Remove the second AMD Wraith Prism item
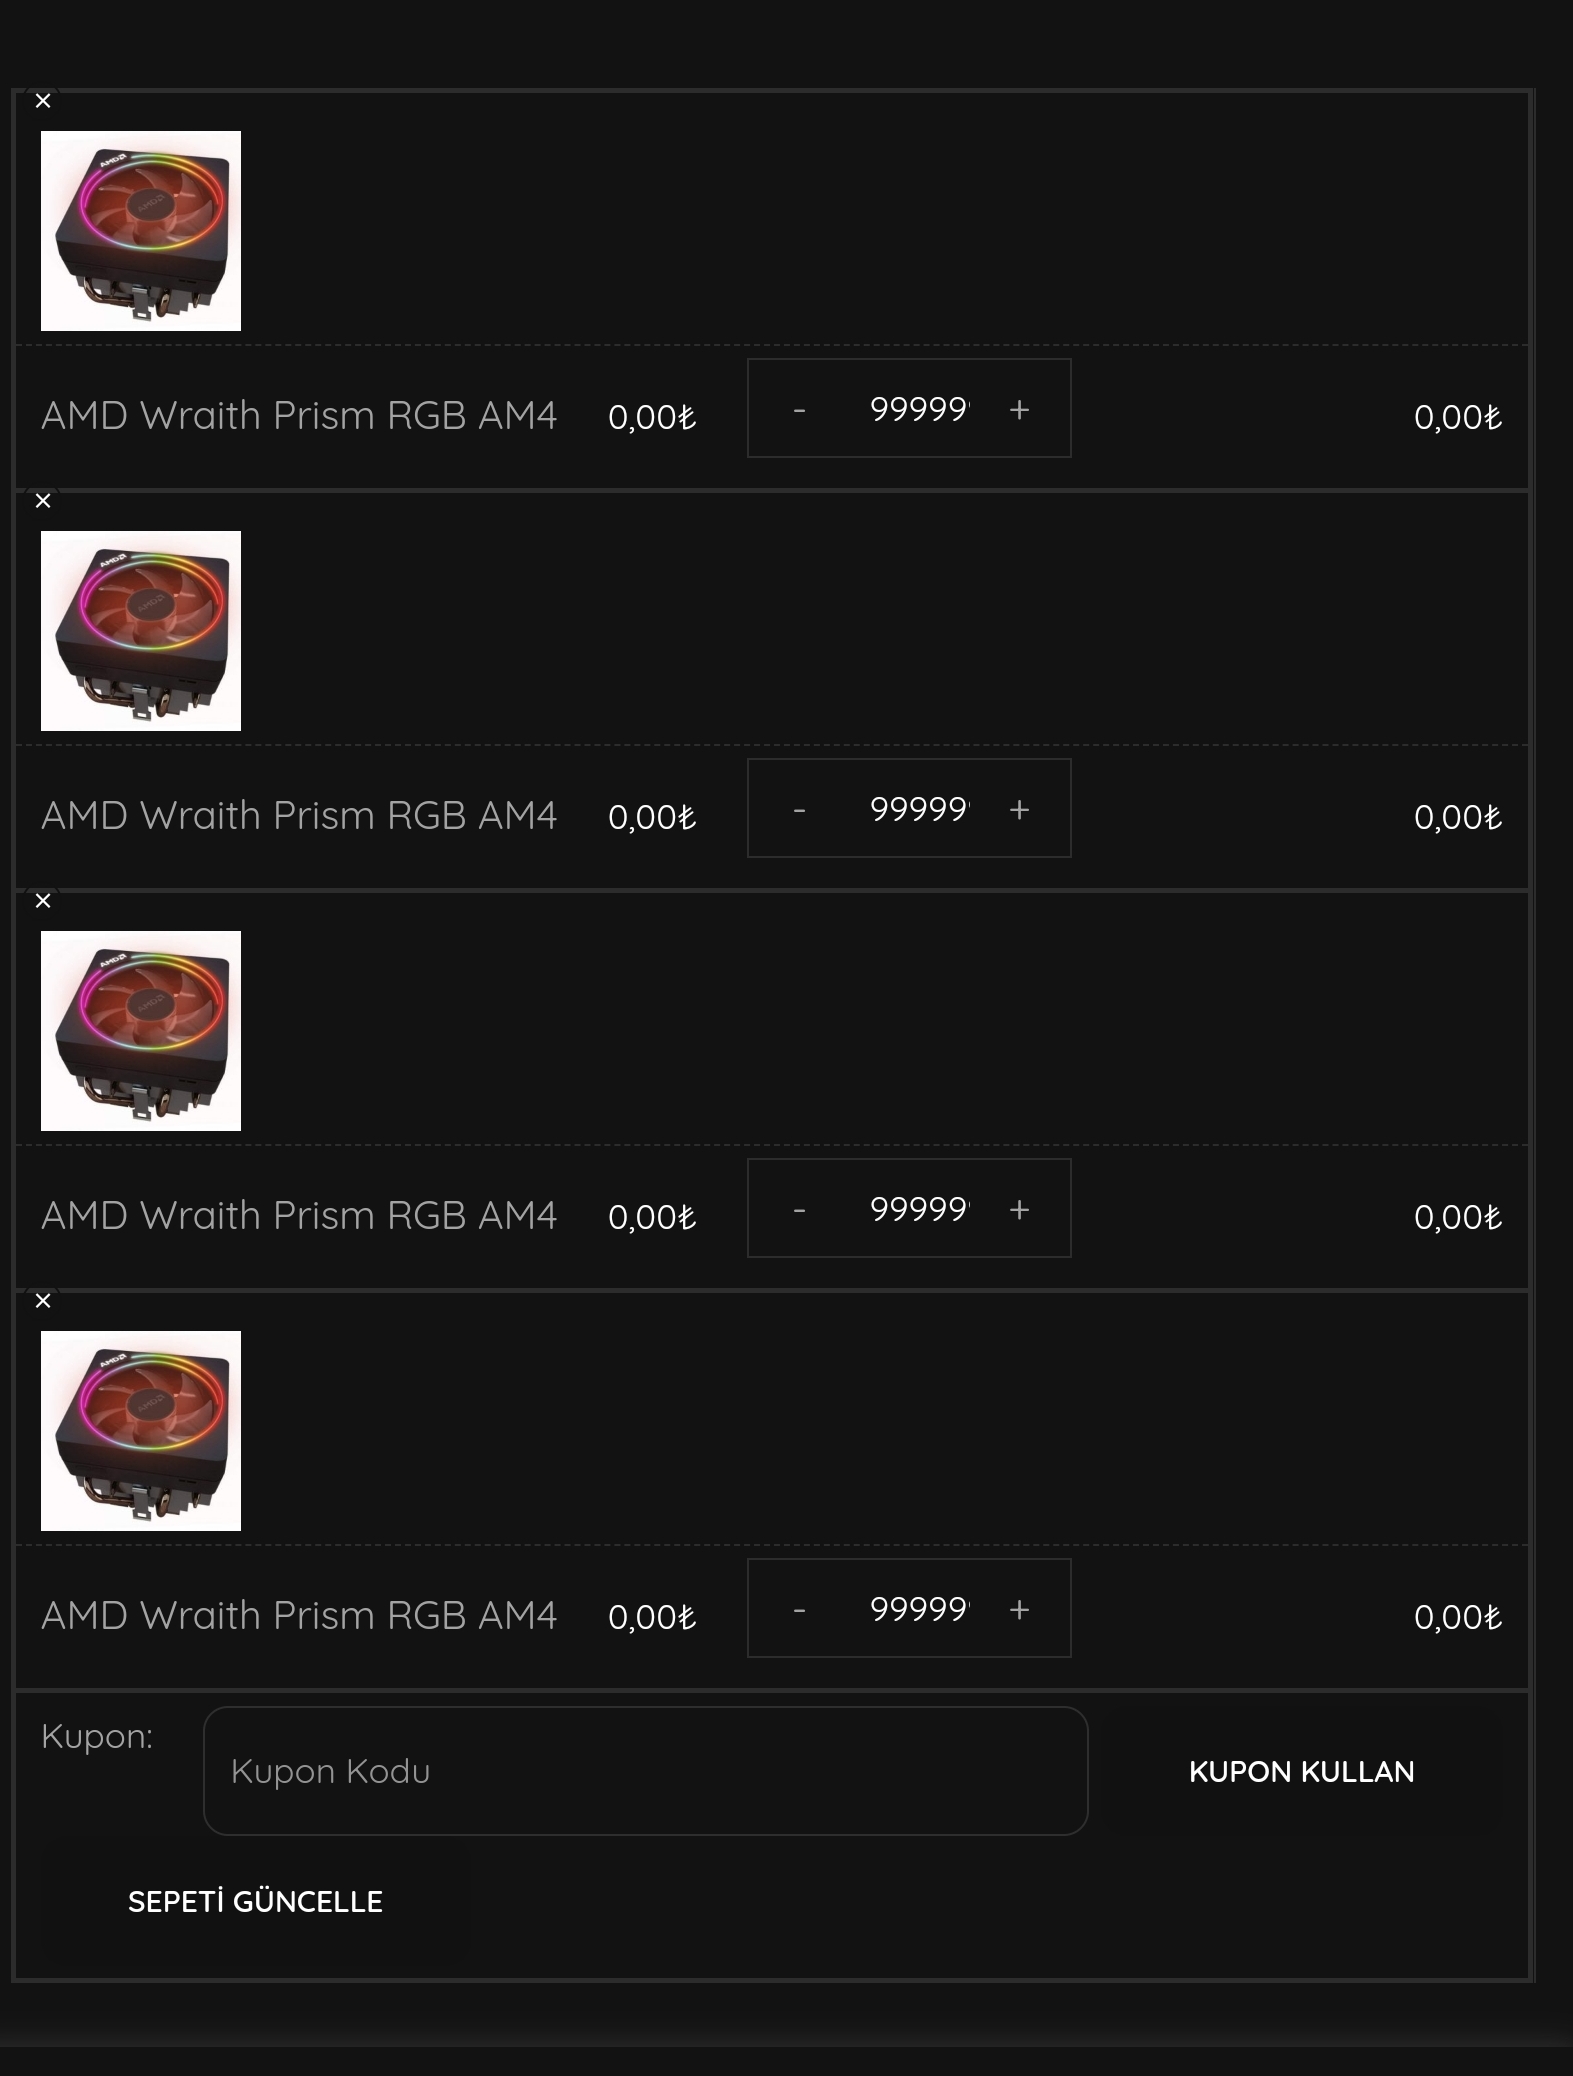Image resolution: width=1573 pixels, height=2076 pixels. 43,501
